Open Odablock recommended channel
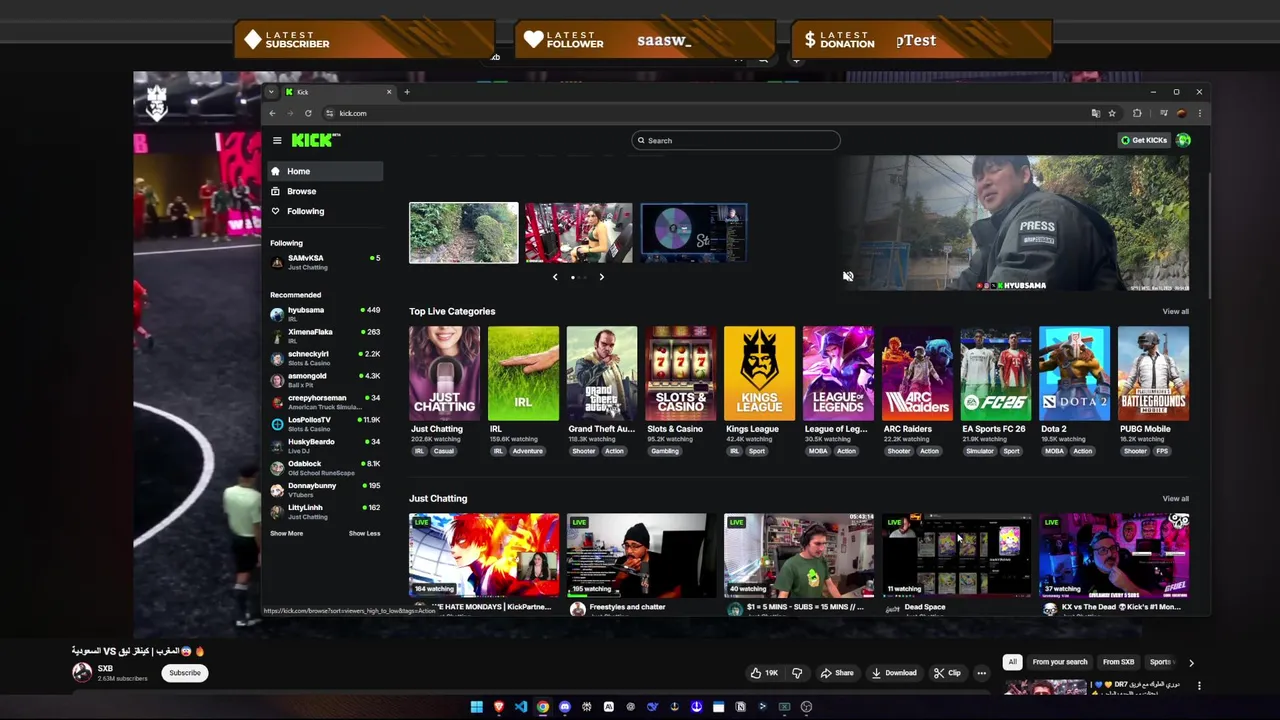 (x=325, y=468)
